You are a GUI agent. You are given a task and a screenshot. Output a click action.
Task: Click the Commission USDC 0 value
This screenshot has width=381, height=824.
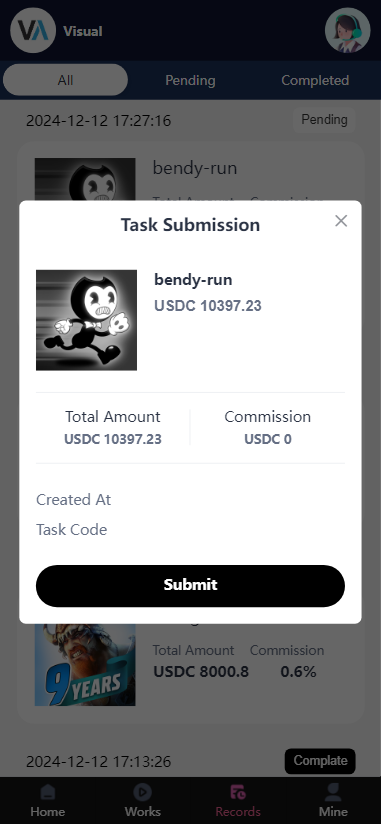coord(267,439)
